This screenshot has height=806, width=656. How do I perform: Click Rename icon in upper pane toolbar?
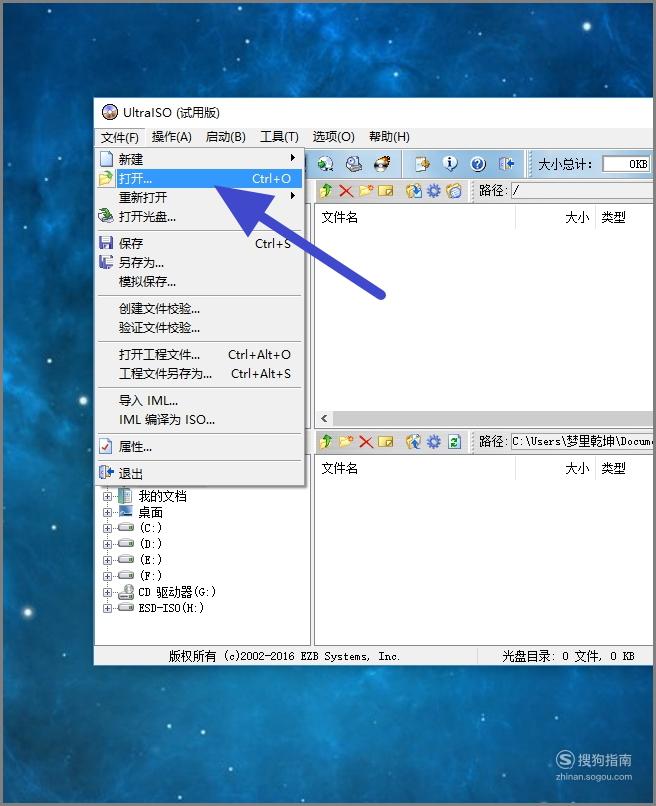coord(386,191)
